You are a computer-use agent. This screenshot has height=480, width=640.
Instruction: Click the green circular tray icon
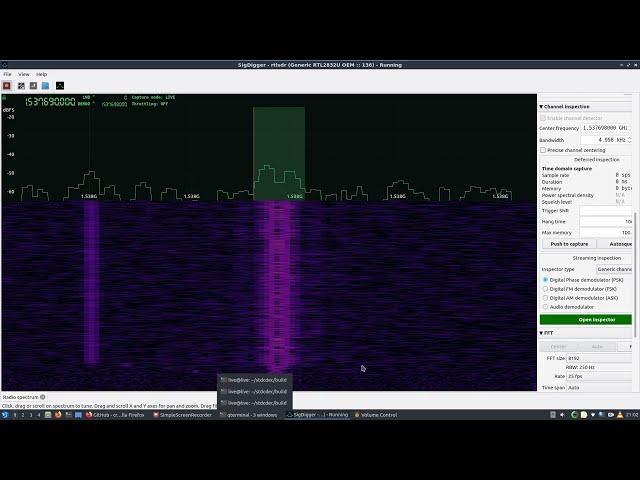tap(574, 415)
